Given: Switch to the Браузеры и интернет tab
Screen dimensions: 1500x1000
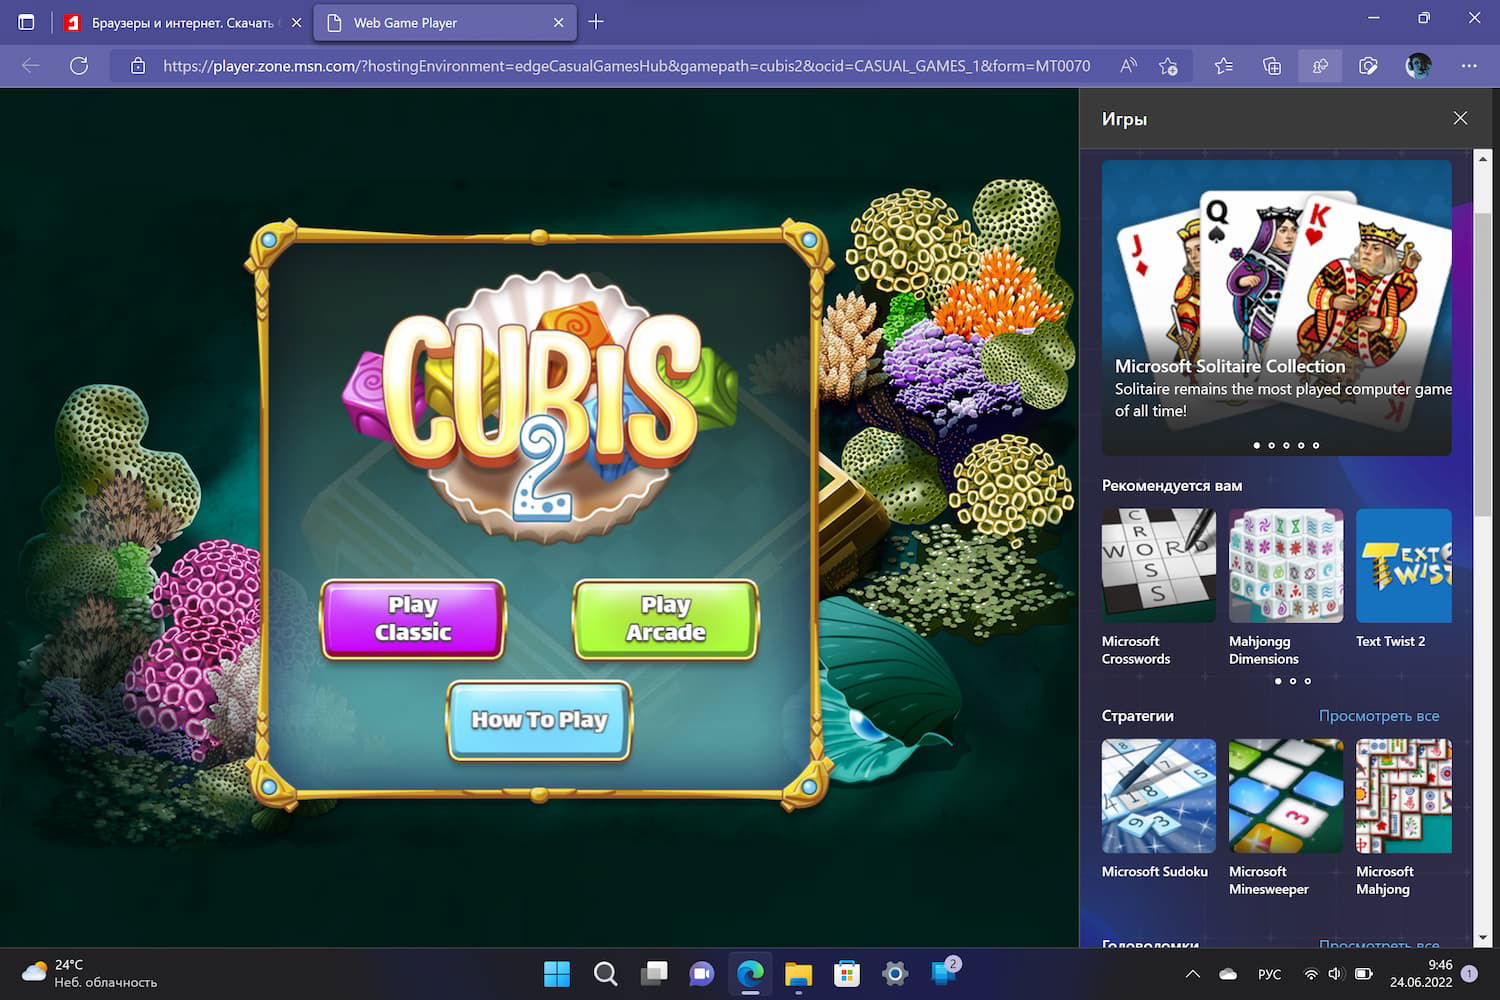Looking at the screenshot, I should [x=182, y=22].
